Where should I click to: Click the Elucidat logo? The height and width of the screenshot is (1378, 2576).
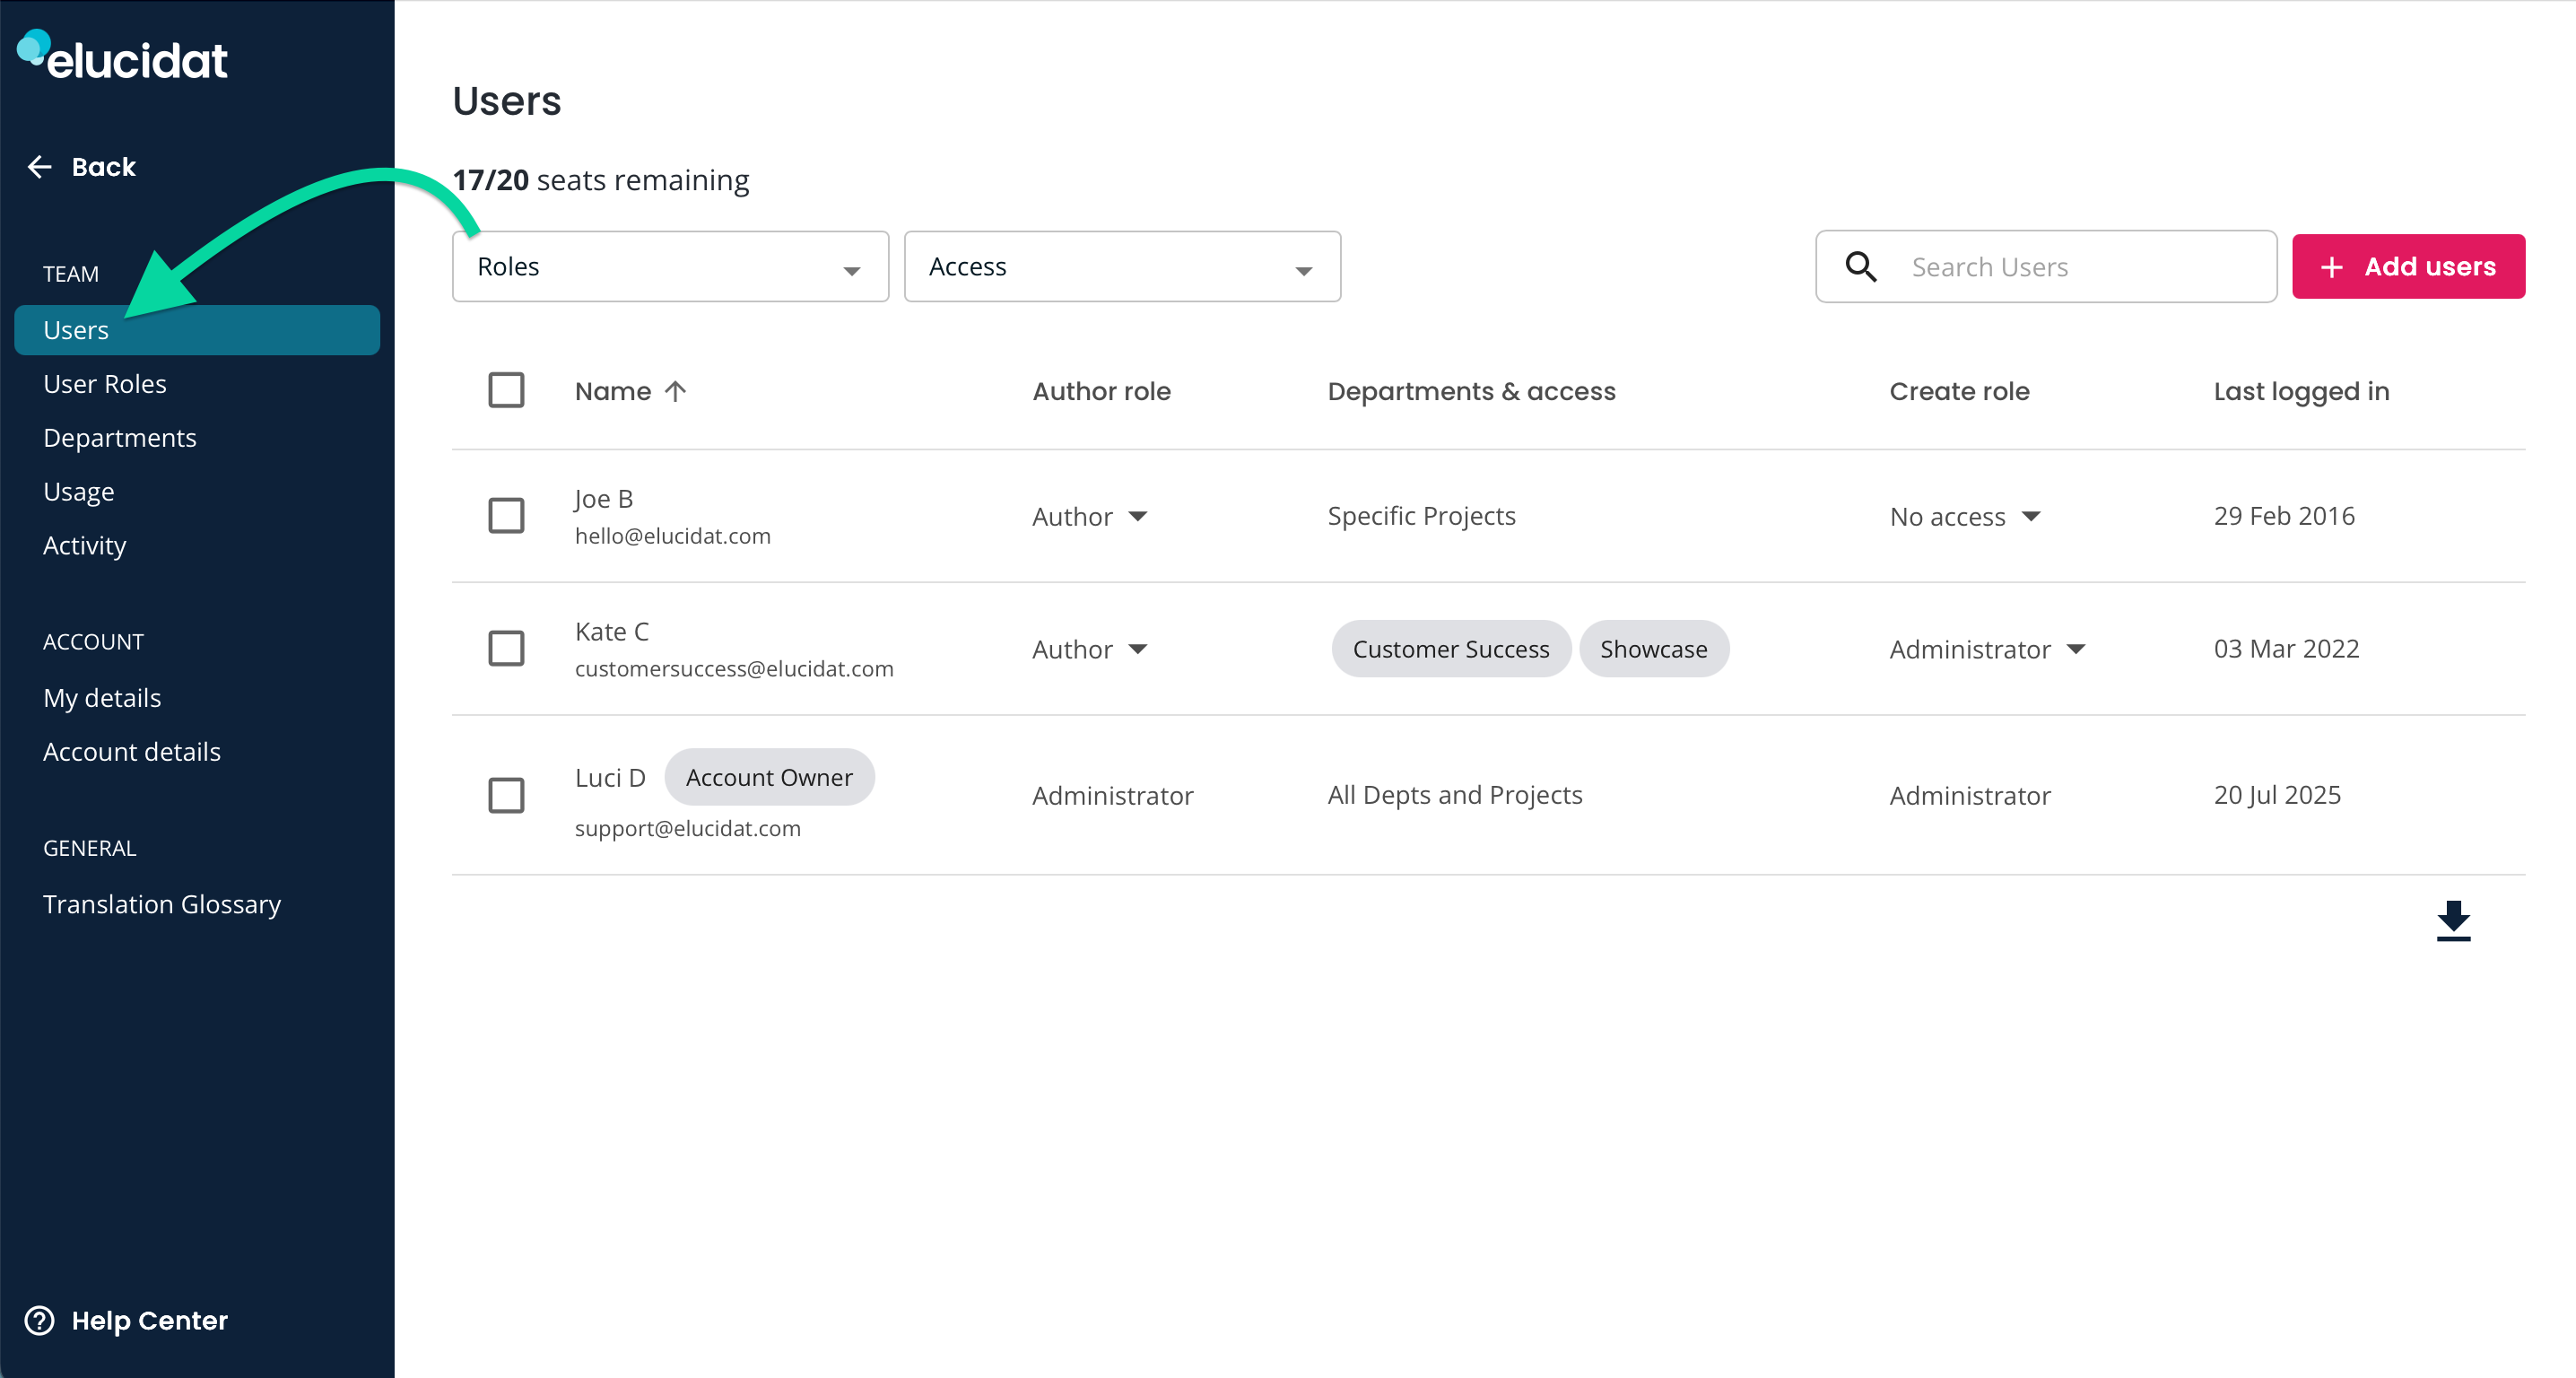(x=122, y=56)
